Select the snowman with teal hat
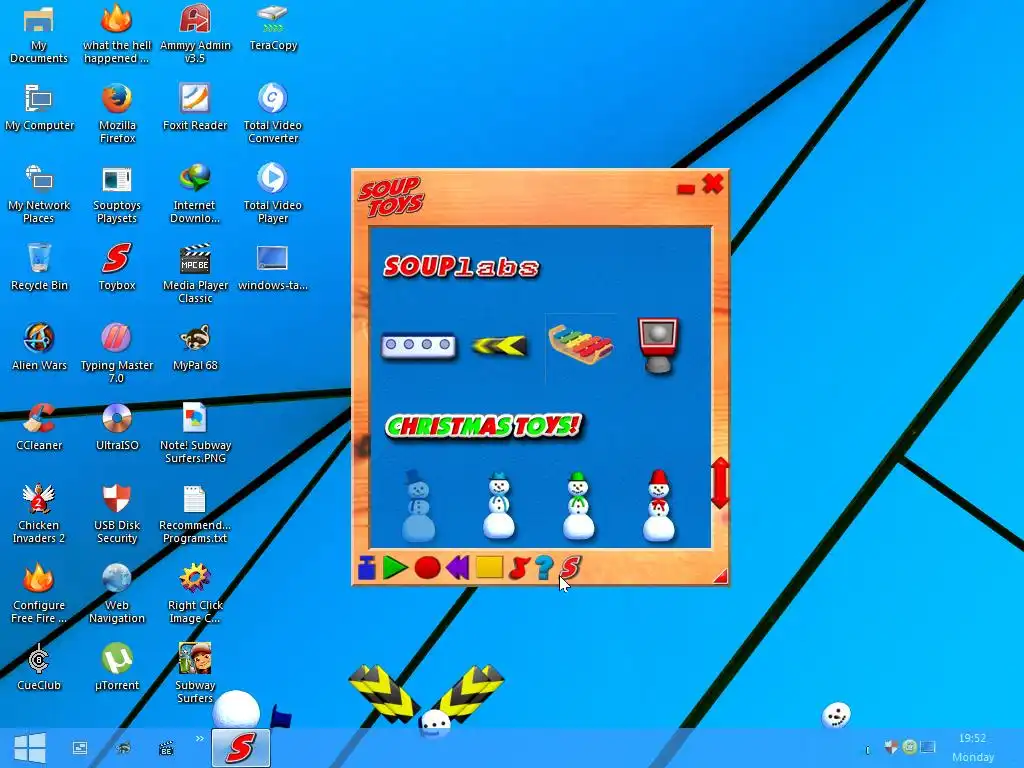Image resolution: width=1024 pixels, height=768 pixels. click(x=499, y=505)
